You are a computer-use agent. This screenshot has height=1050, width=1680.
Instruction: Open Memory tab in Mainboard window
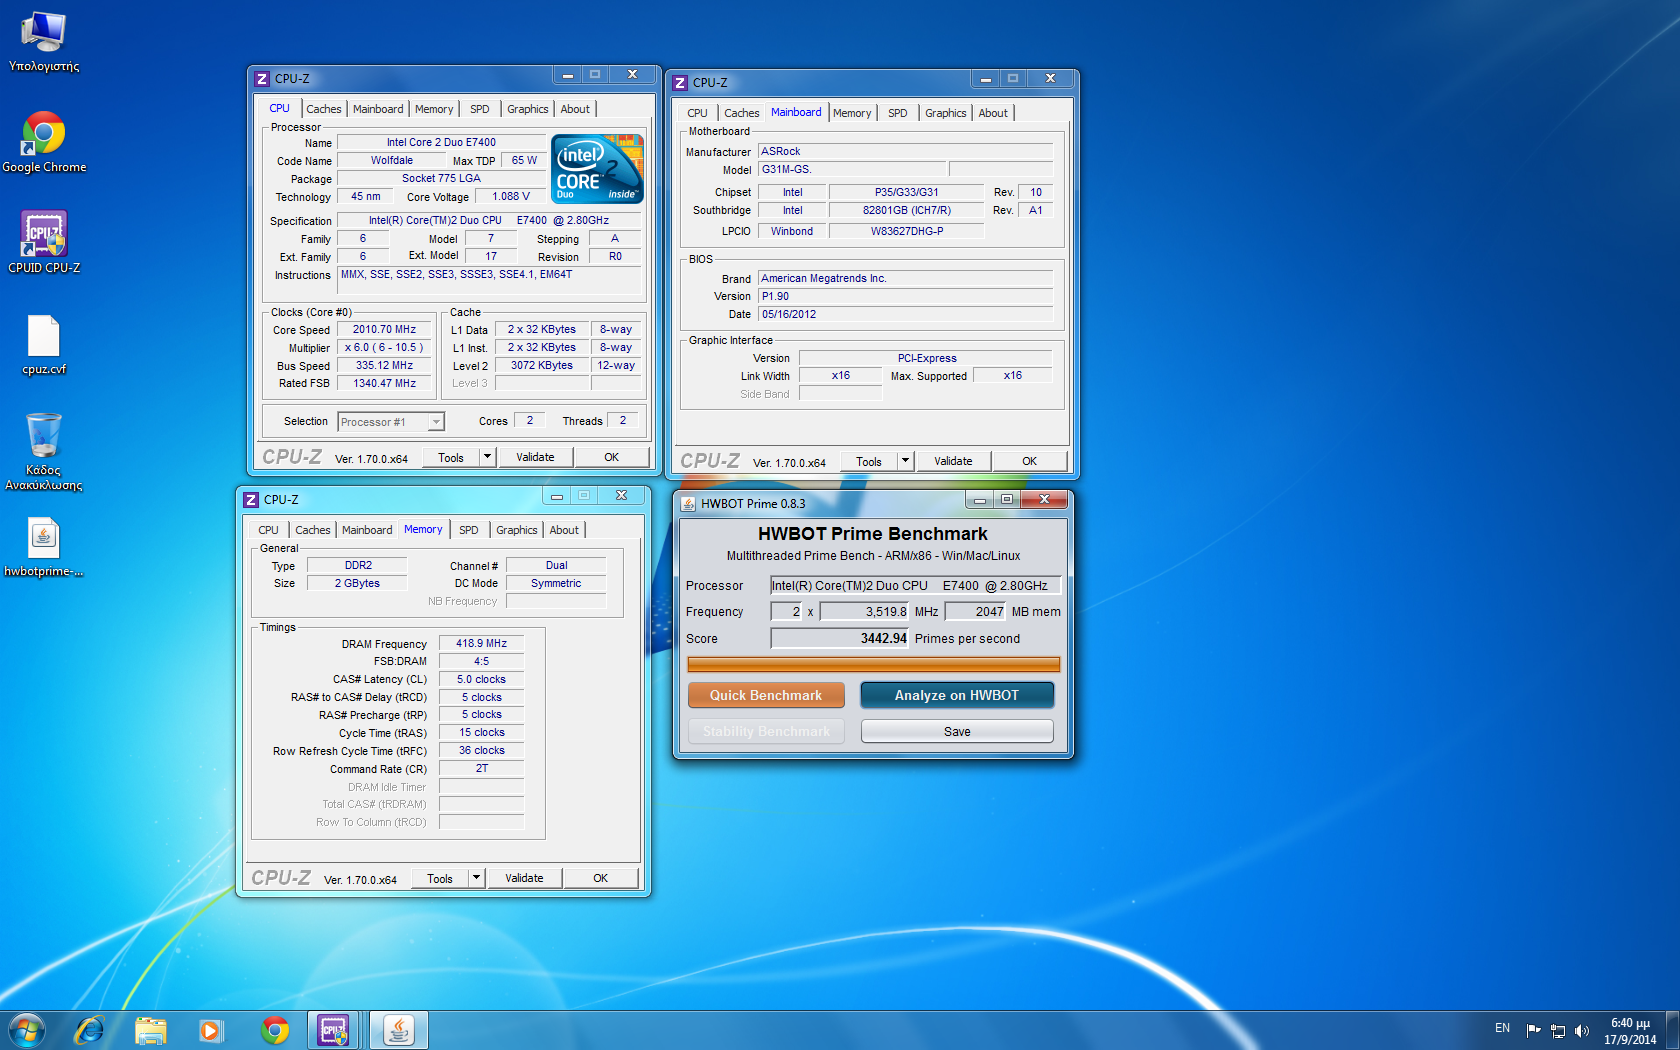pyautogui.click(x=852, y=113)
